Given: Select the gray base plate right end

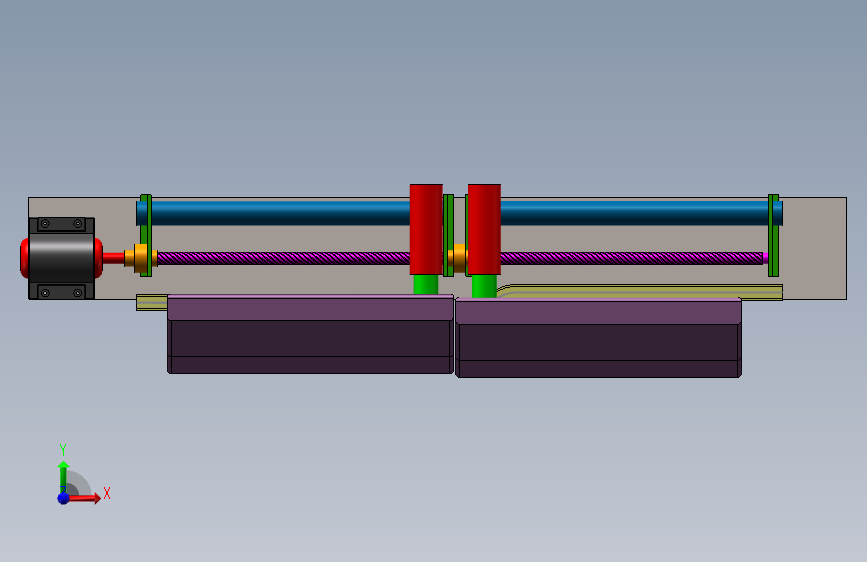Looking at the screenshot, I should click(814, 248).
